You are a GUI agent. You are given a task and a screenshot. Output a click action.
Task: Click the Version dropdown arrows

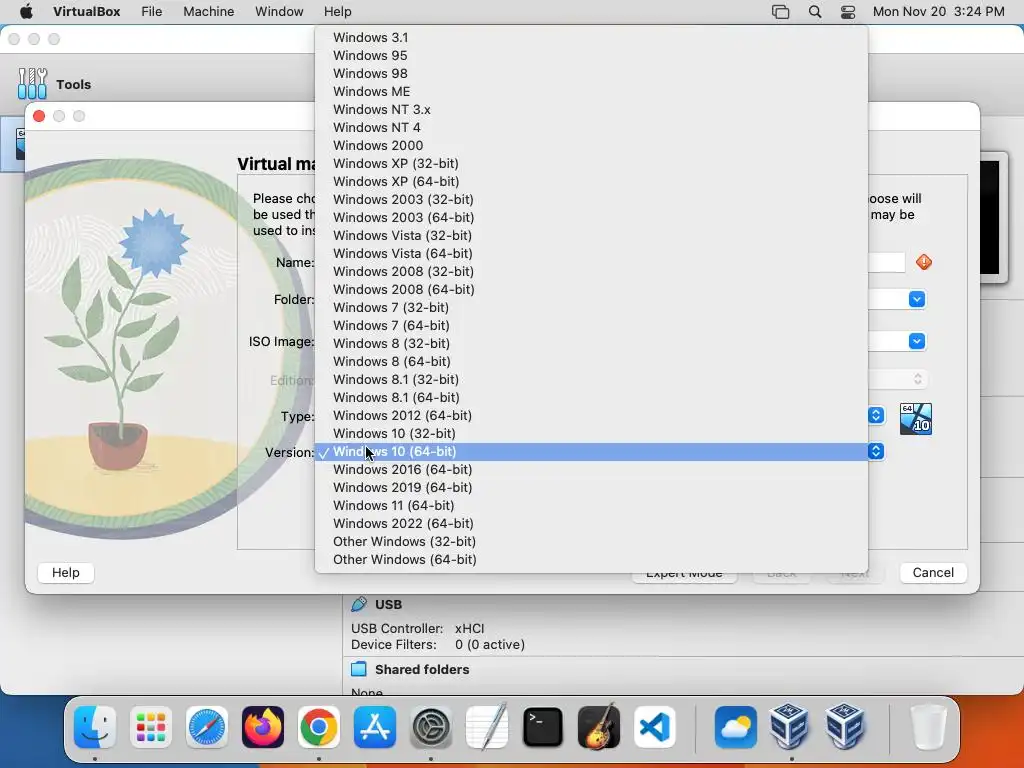pyautogui.click(x=876, y=451)
